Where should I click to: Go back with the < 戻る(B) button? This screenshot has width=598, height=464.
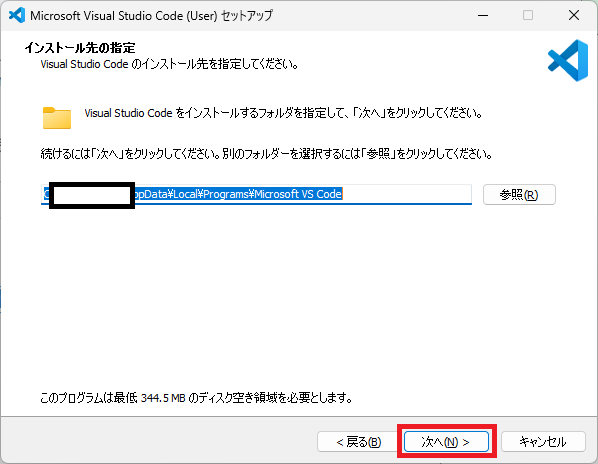(358, 442)
